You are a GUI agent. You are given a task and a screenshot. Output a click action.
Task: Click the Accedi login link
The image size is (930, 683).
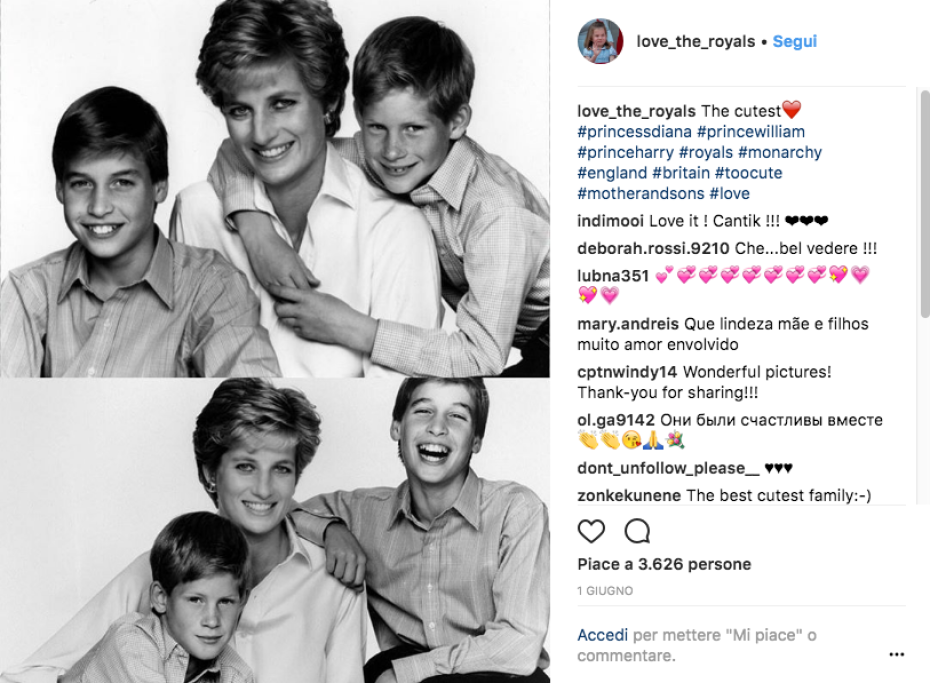pyautogui.click(x=602, y=635)
